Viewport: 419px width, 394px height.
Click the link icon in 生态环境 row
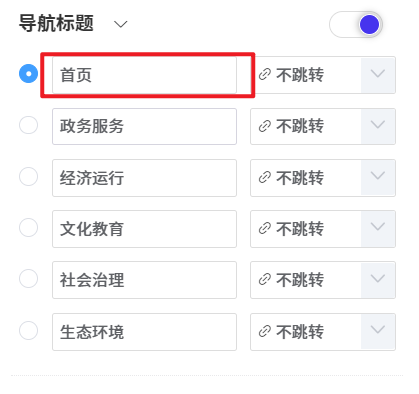[265, 332]
